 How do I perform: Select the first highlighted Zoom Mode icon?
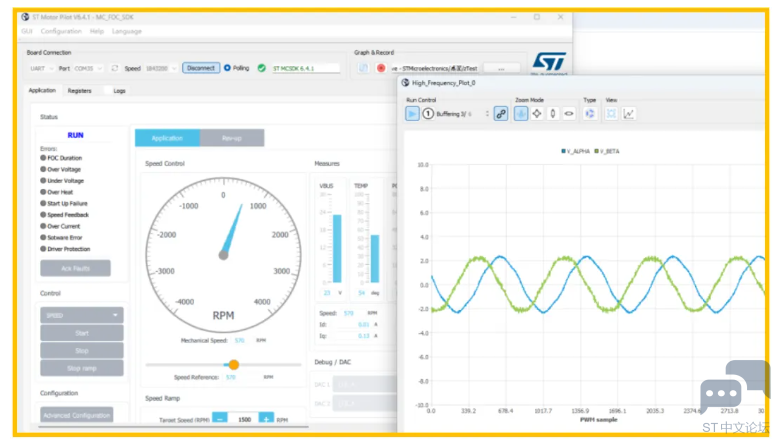pyautogui.click(x=521, y=114)
